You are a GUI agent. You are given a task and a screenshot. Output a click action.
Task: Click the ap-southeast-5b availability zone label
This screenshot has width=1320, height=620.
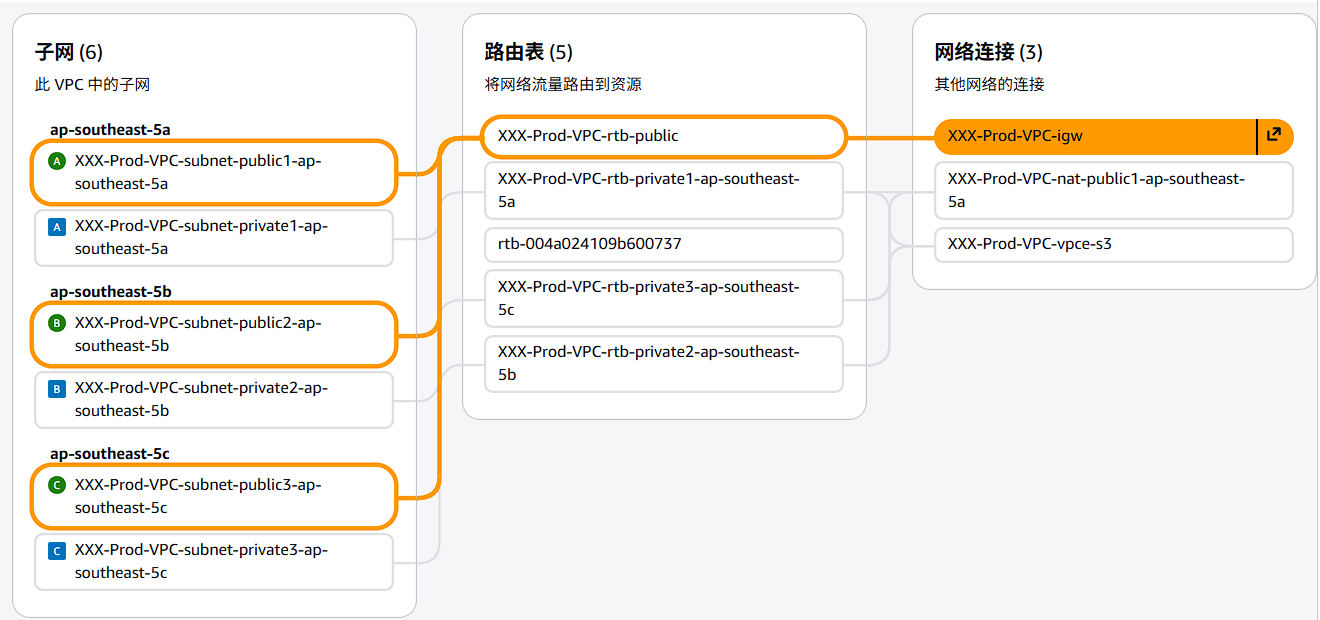pyautogui.click(x=110, y=292)
